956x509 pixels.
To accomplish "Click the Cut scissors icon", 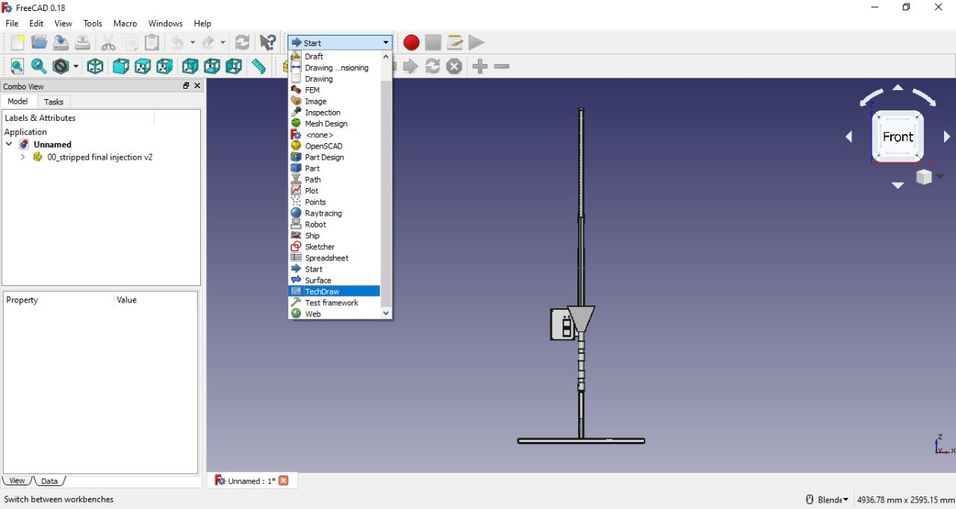I will coord(109,42).
